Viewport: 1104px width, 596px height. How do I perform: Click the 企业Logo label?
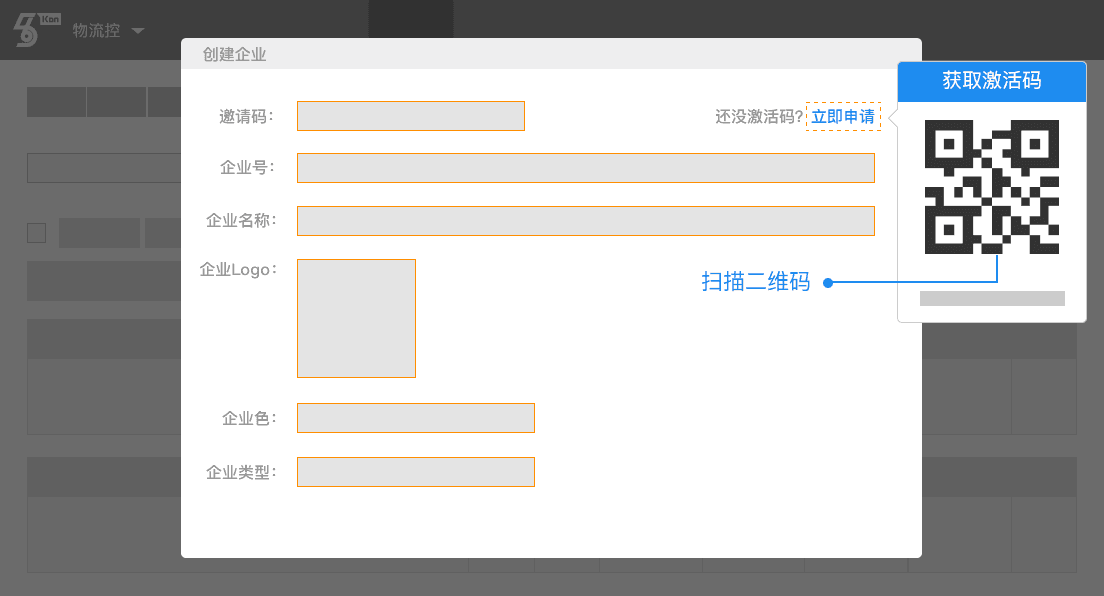(x=238, y=270)
